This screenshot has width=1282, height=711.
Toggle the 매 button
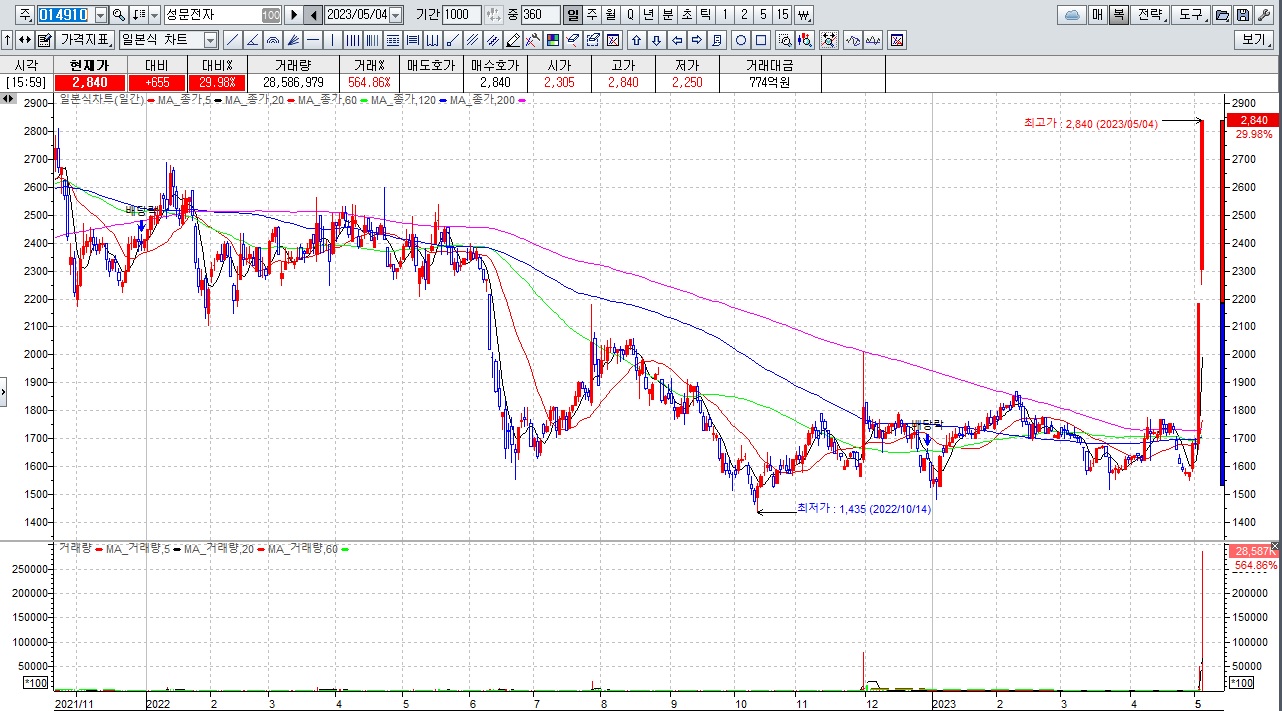pyautogui.click(x=1097, y=15)
